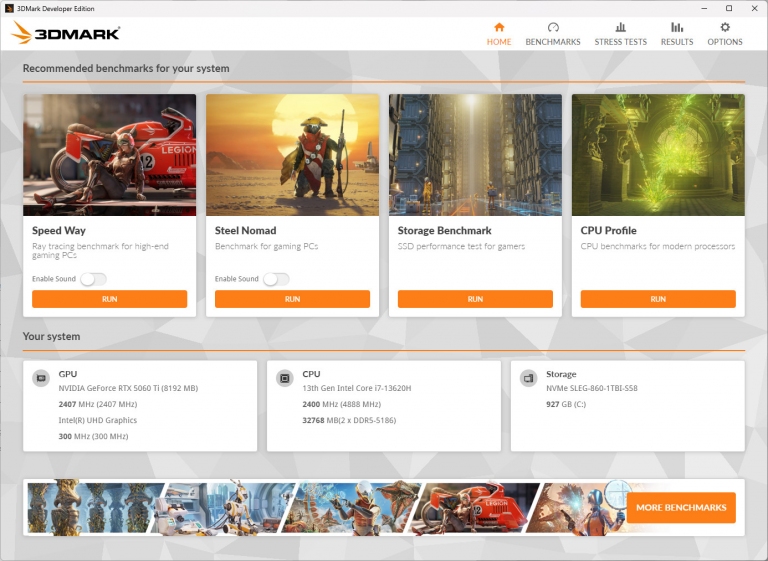Viewport: 768px width, 561px height.
Task: Click the GPU icon in Your system
Action: 41,378
